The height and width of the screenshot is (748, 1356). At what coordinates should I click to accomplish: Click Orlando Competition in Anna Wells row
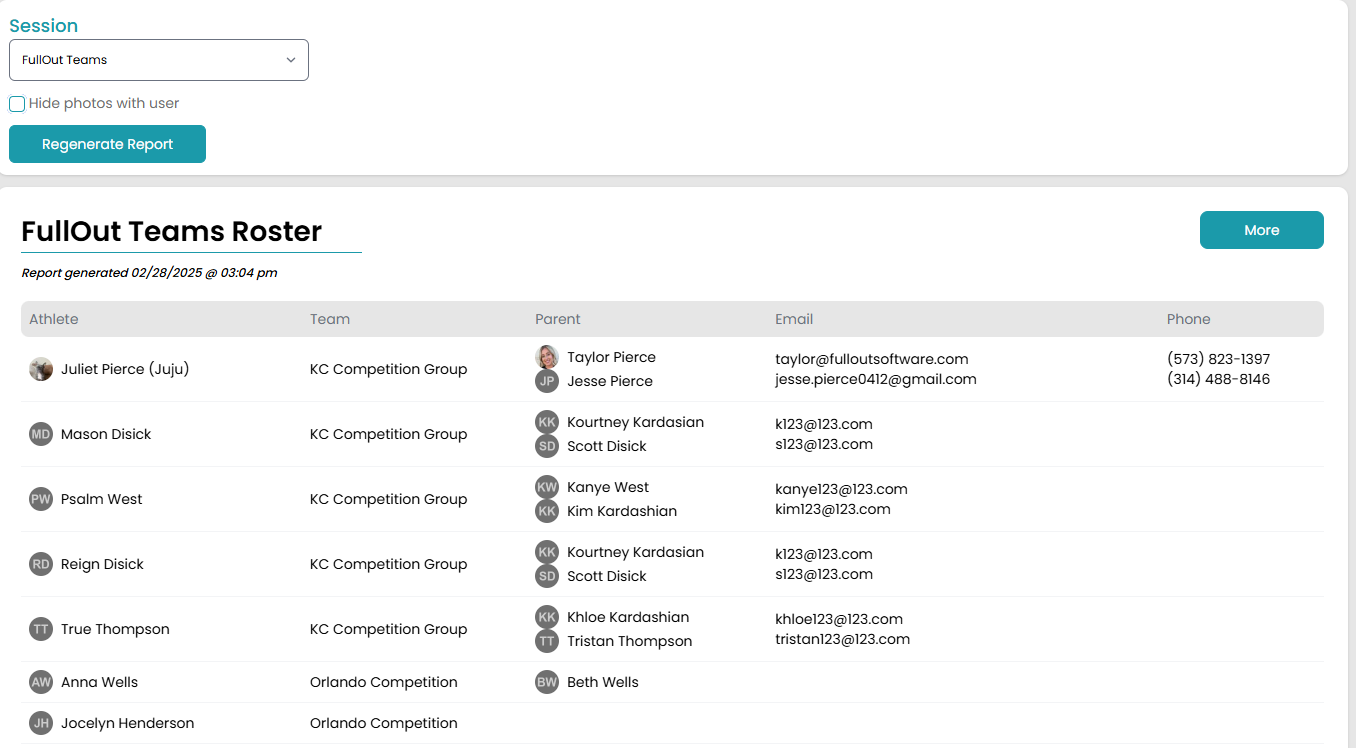(x=384, y=682)
